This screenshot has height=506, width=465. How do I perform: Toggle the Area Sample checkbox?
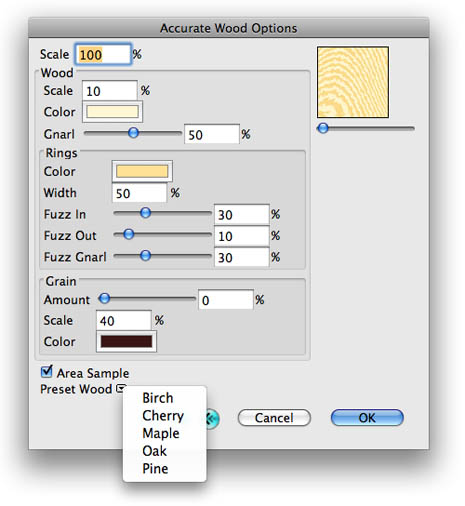click(x=46, y=372)
